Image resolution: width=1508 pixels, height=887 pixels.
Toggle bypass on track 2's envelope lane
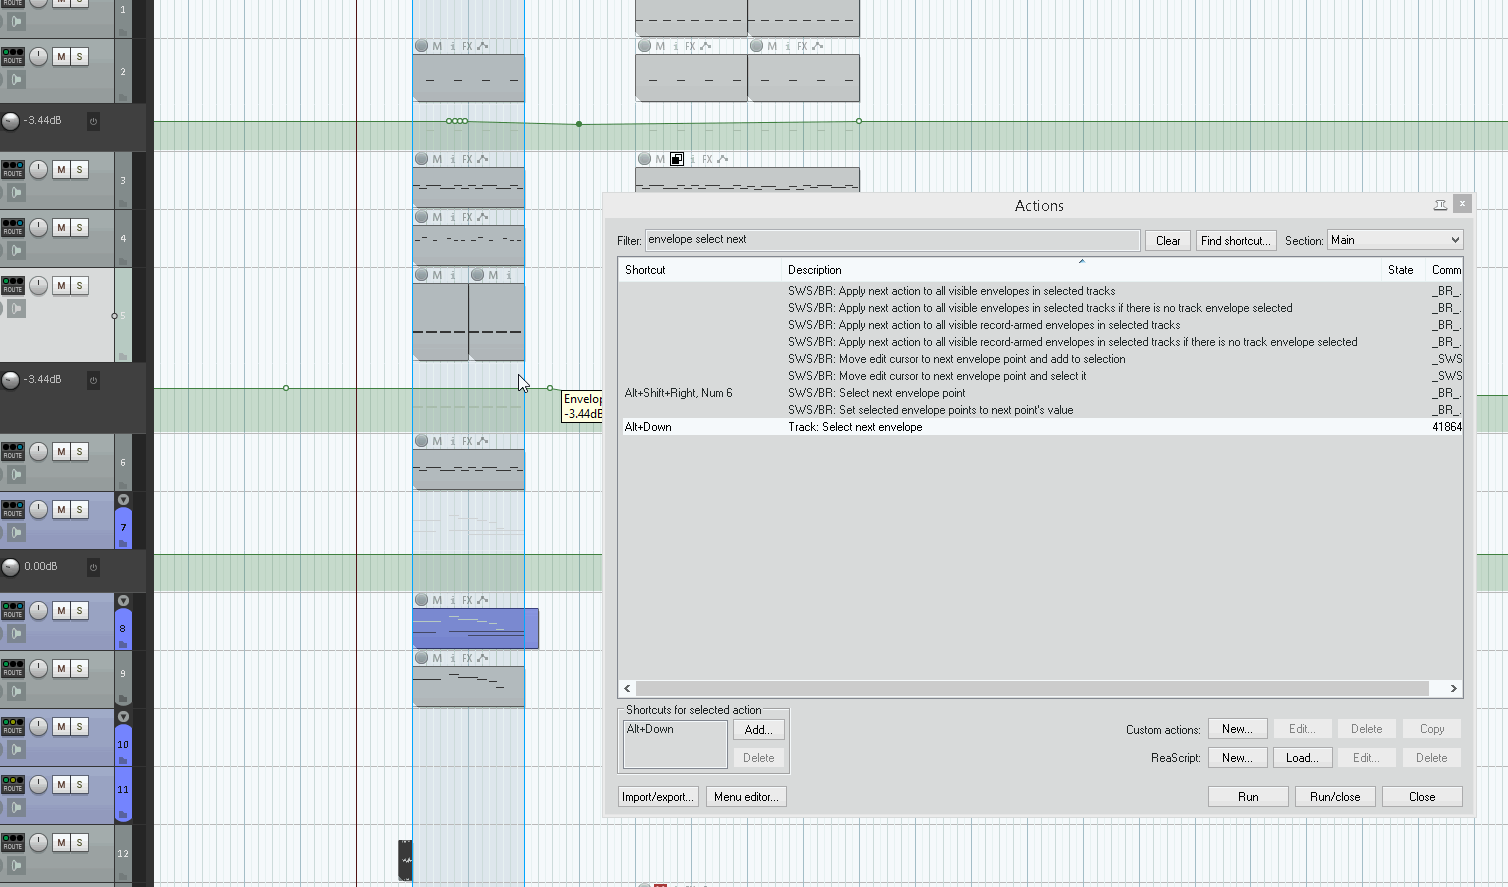coord(93,121)
